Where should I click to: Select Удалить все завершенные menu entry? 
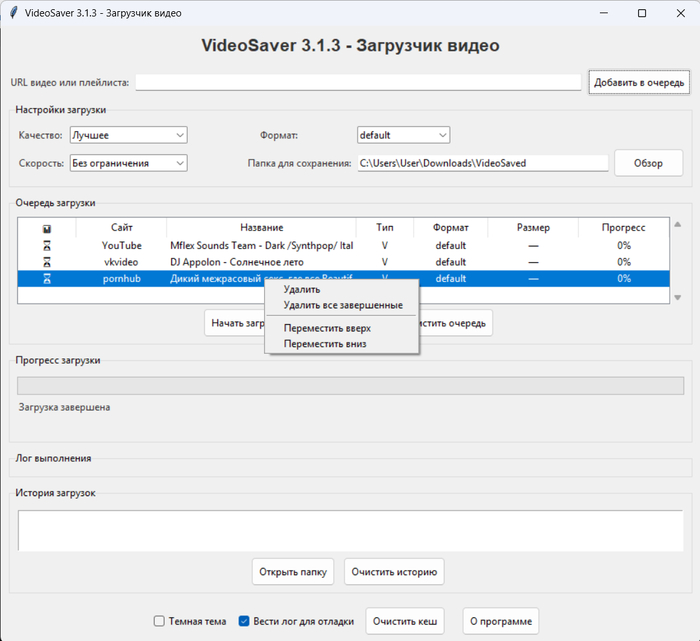point(342,305)
